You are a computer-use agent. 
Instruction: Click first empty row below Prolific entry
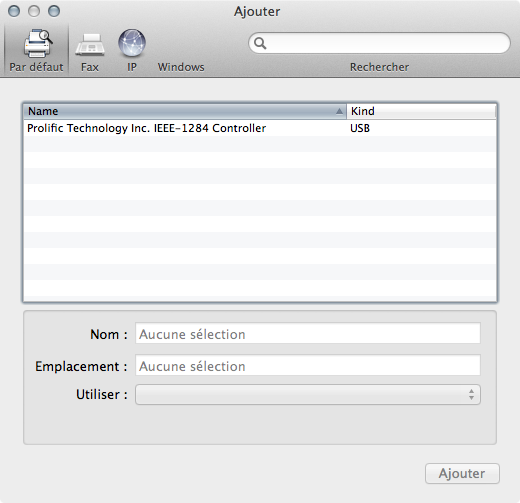point(260,144)
